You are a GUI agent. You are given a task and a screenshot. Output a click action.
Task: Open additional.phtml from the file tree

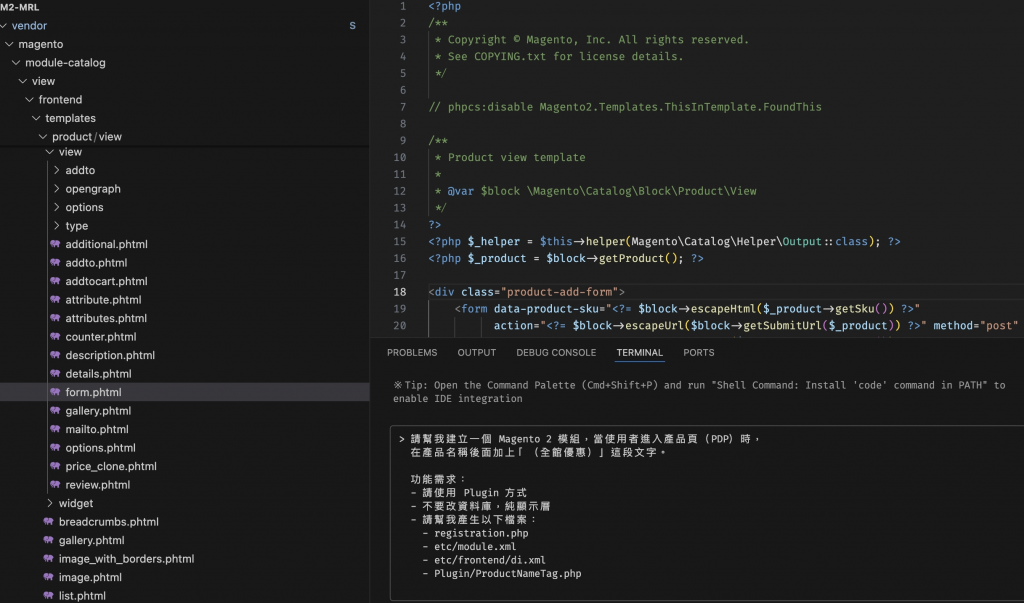[106, 244]
